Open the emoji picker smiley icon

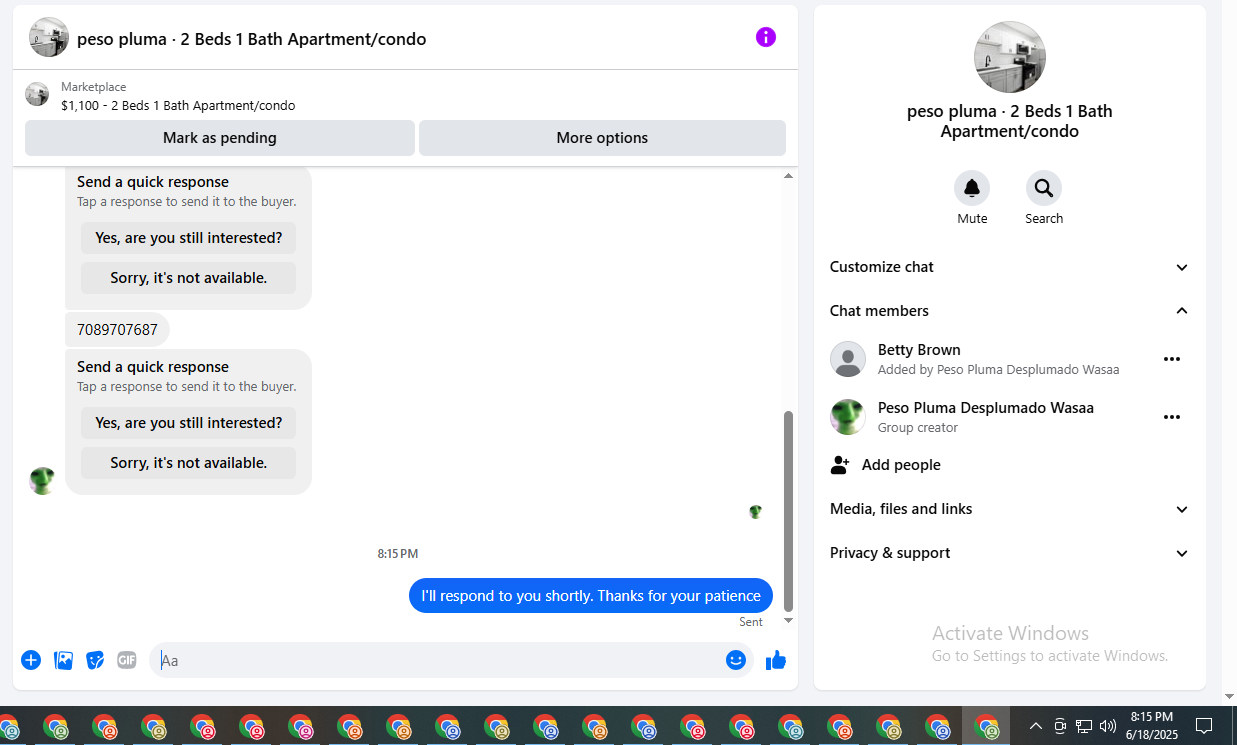[x=736, y=660]
